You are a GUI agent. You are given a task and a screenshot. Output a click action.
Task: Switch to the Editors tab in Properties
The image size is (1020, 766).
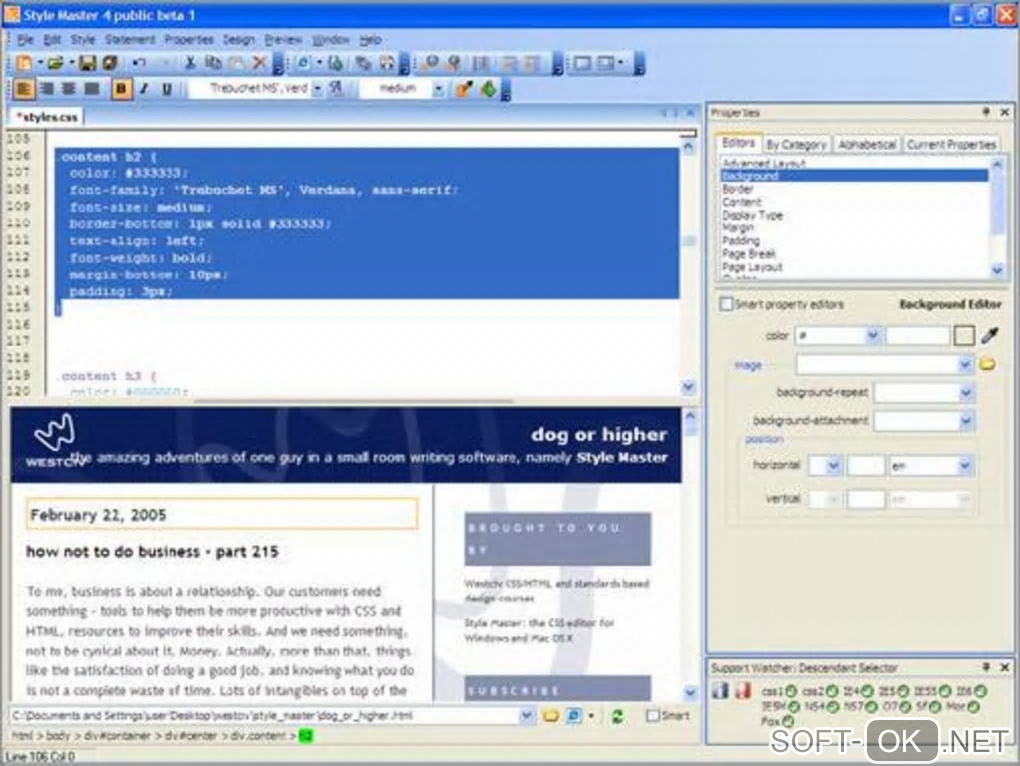click(738, 143)
